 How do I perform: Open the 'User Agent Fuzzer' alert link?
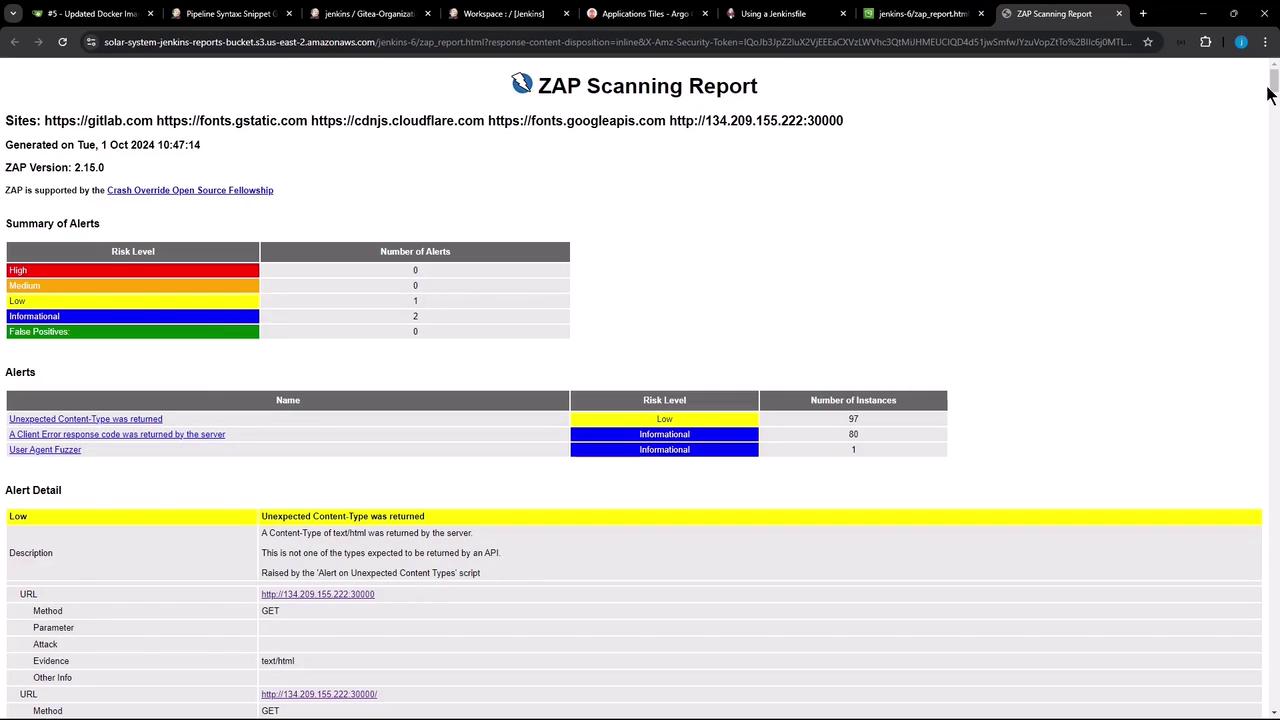click(45, 450)
